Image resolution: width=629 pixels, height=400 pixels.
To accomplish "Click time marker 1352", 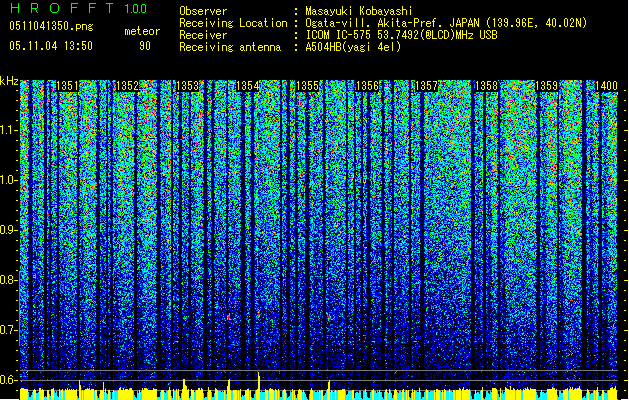I will (x=127, y=86).
